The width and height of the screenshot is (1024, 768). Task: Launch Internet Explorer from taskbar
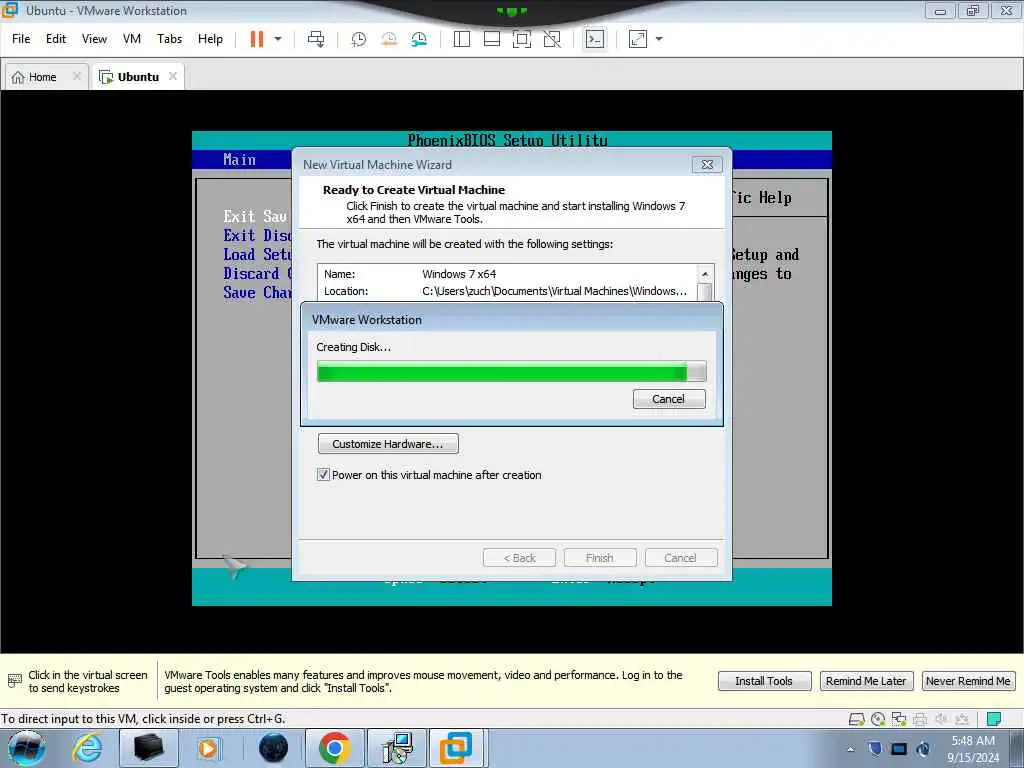(x=87, y=748)
